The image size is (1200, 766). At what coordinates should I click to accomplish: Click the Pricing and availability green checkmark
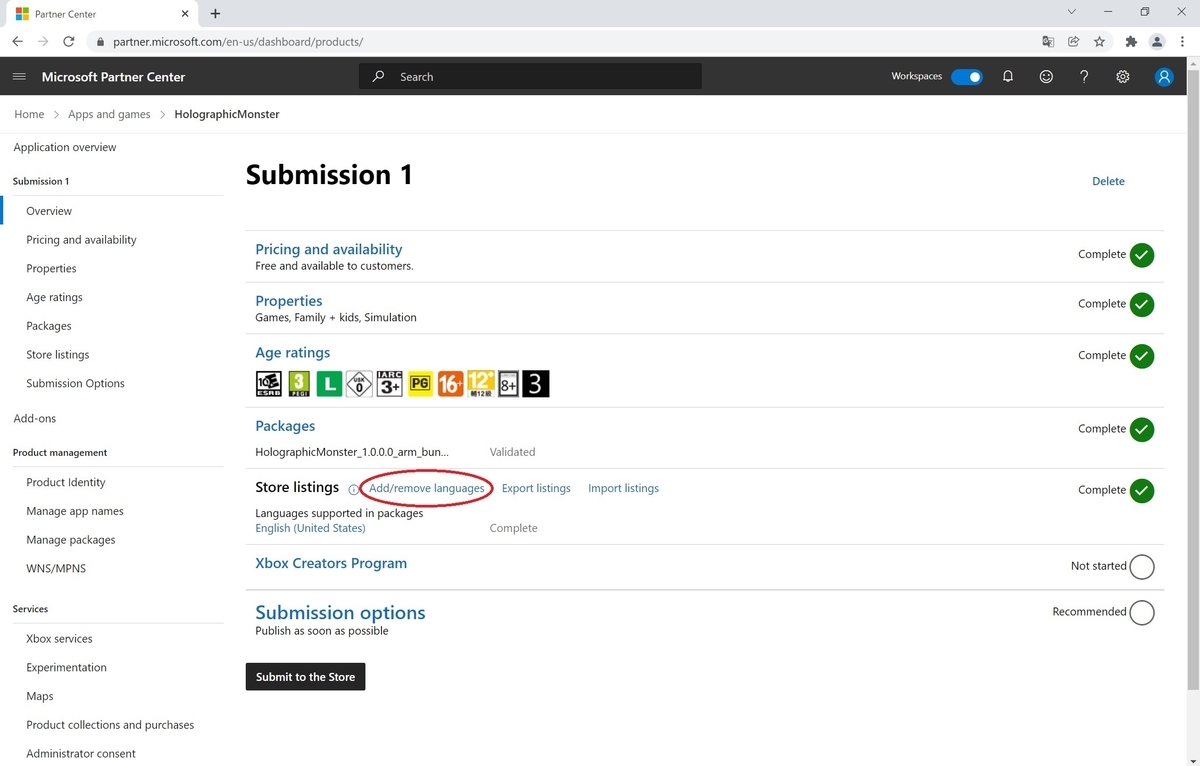pyautogui.click(x=1142, y=255)
